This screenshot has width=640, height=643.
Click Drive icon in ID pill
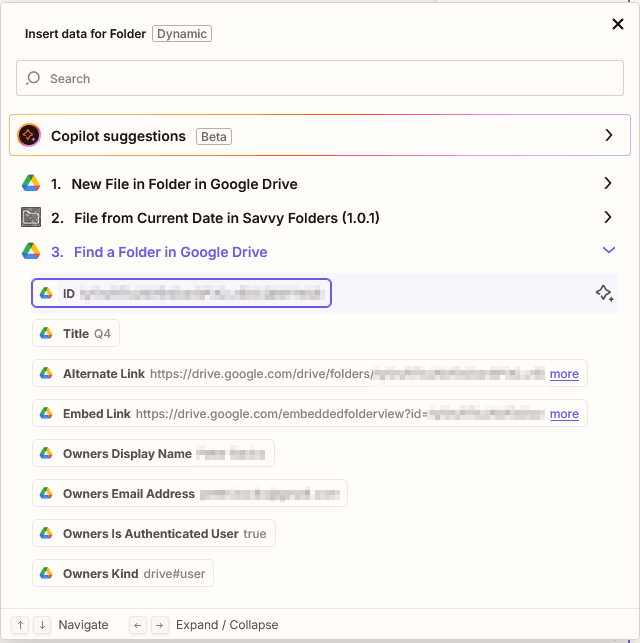46,293
